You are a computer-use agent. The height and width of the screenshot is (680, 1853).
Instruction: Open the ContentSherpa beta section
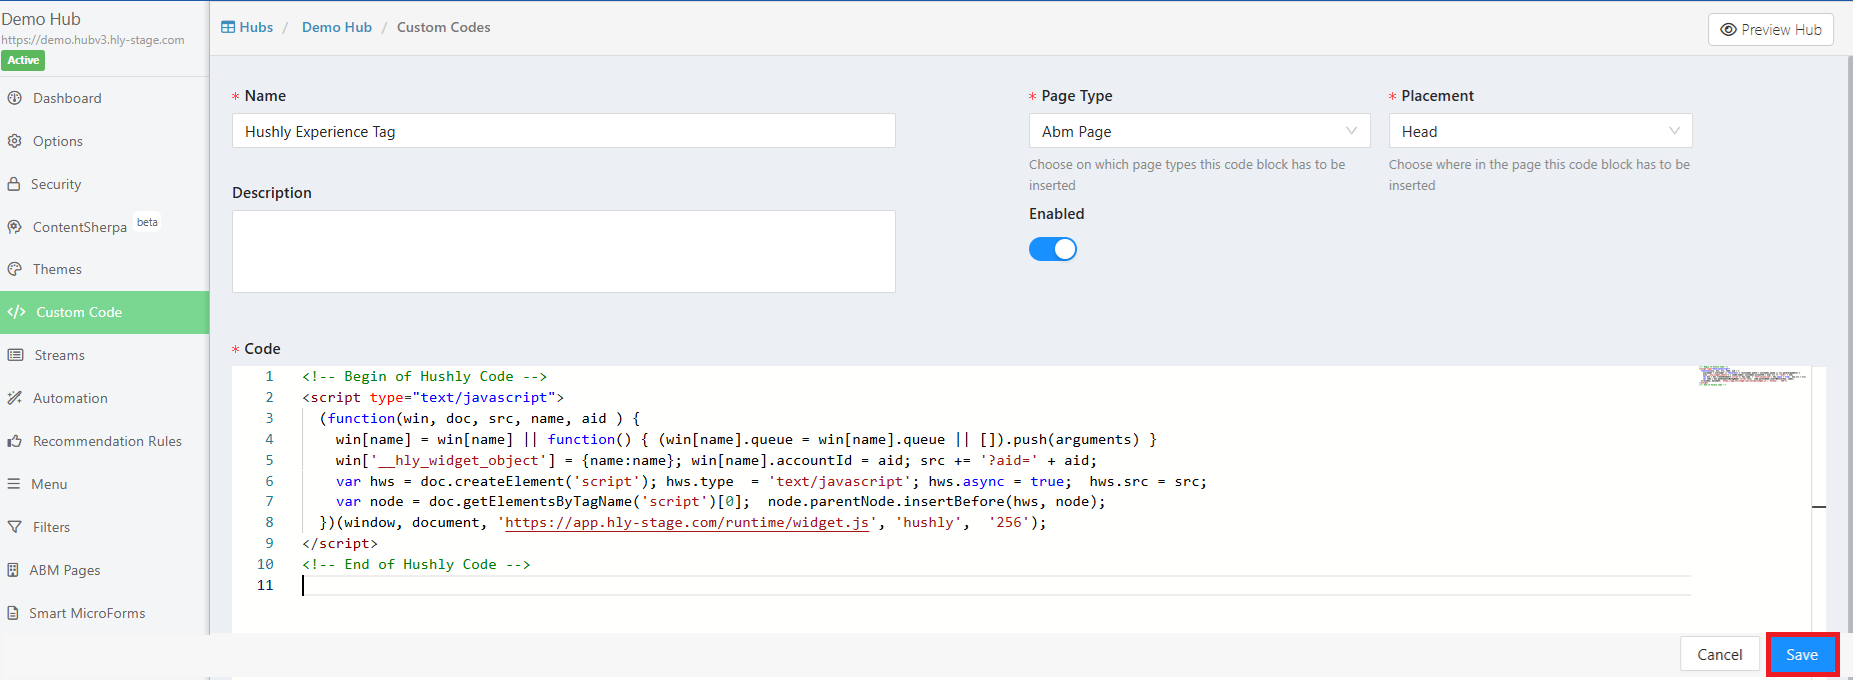[105, 227]
